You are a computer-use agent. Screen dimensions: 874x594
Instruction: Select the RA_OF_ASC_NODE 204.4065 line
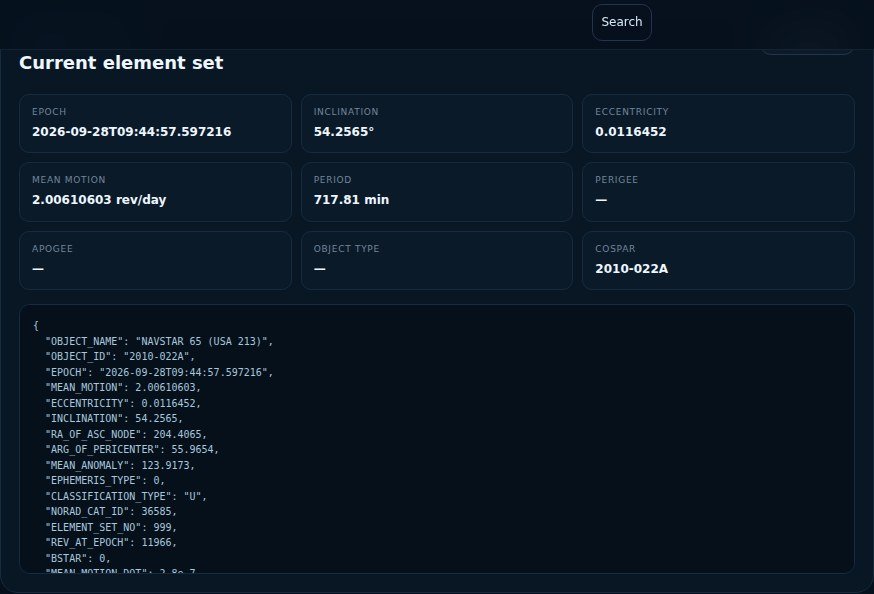[x=126, y=434]
